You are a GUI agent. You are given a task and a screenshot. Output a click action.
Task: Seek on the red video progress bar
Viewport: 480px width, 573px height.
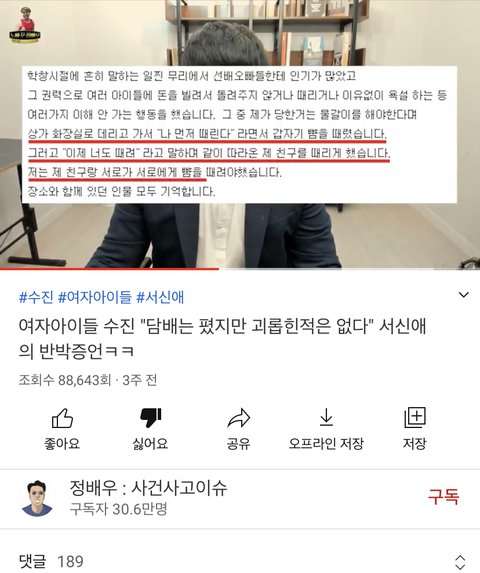(240, 269)
